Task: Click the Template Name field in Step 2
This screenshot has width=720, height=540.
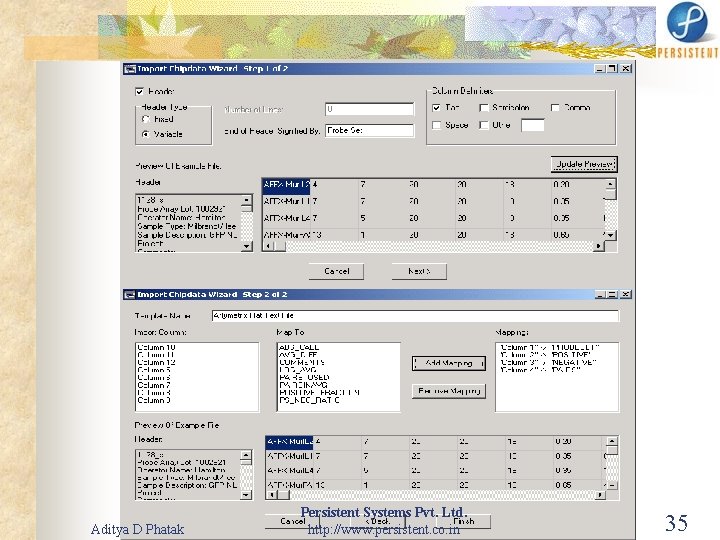Action: pos(415,316)
